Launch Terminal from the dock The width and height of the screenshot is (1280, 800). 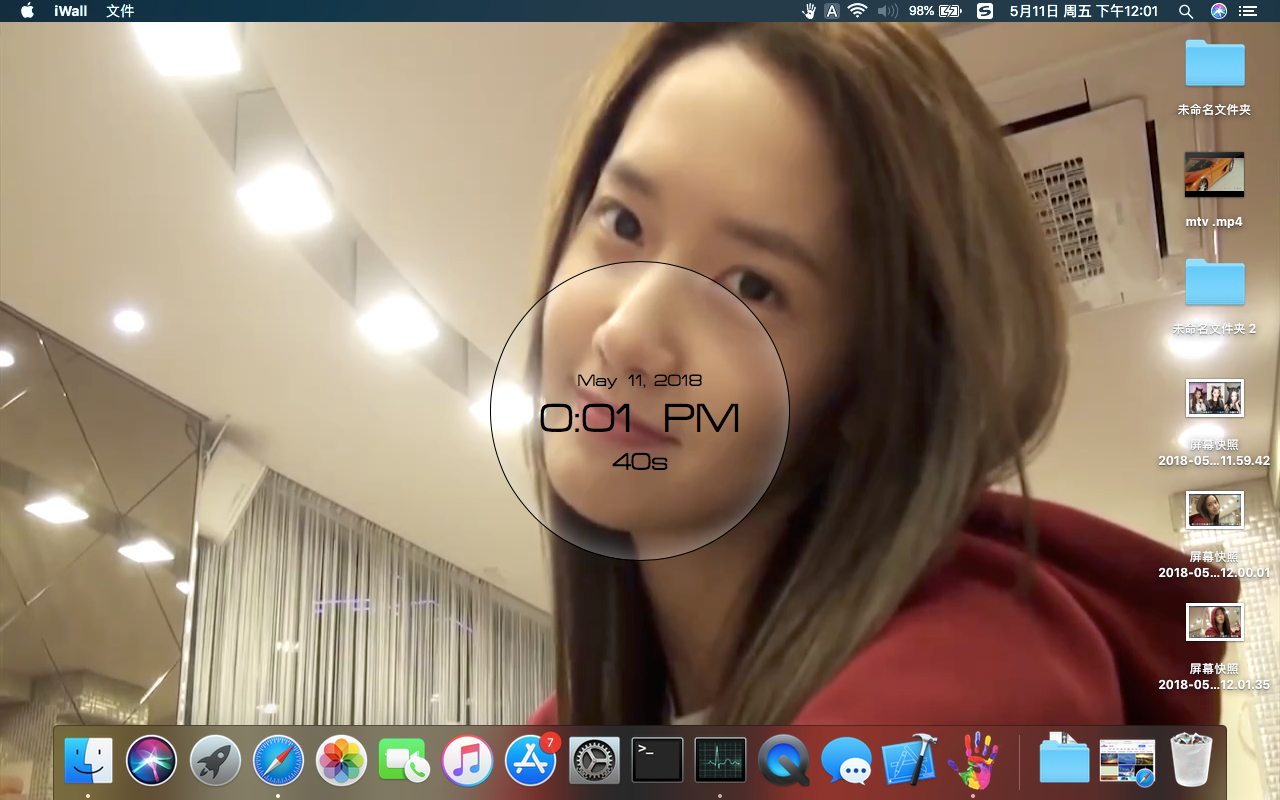pyautogui.click(x=657, y=760)
